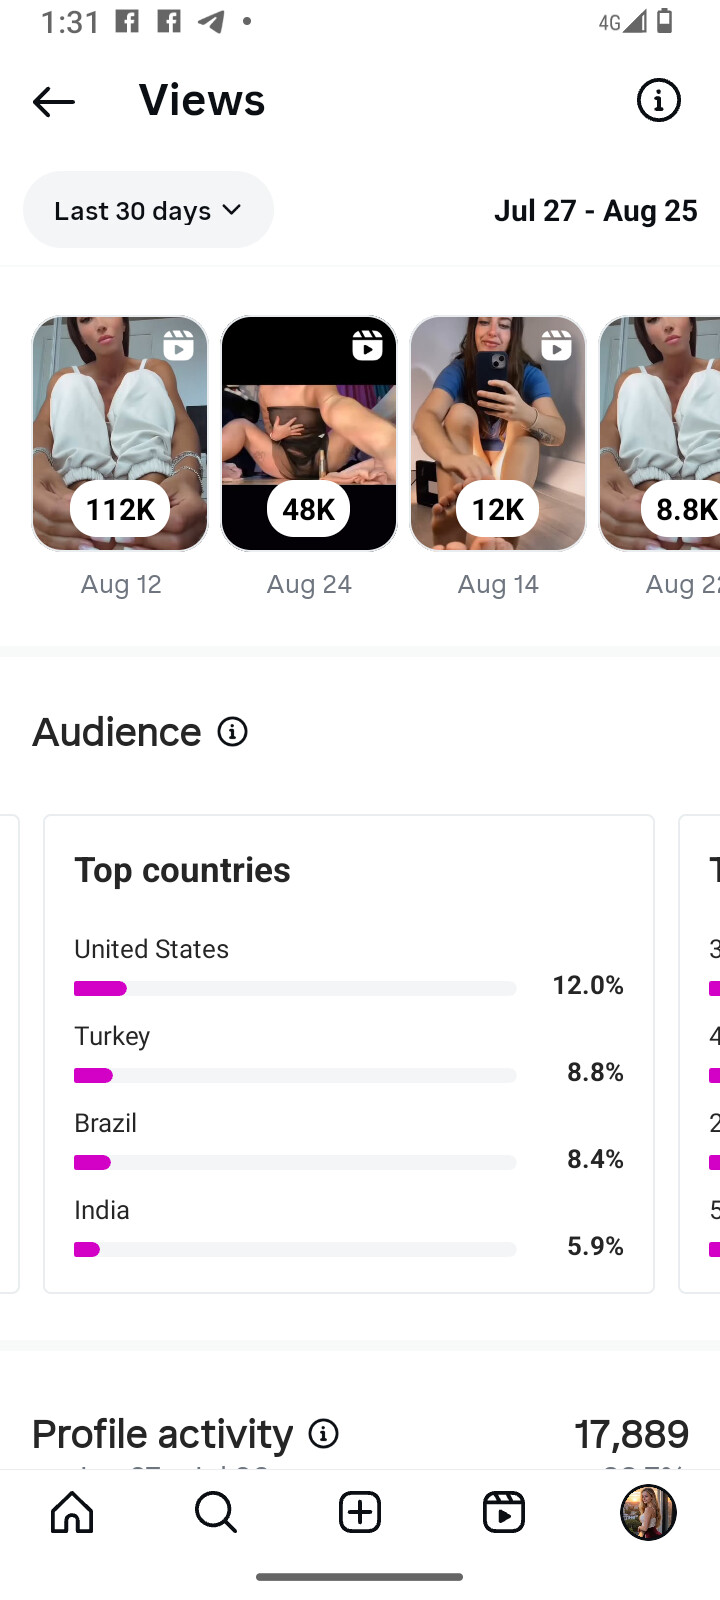Open profile via avatar picture
This screenshot has height=1600, width=720.
tap(648, 1512)
